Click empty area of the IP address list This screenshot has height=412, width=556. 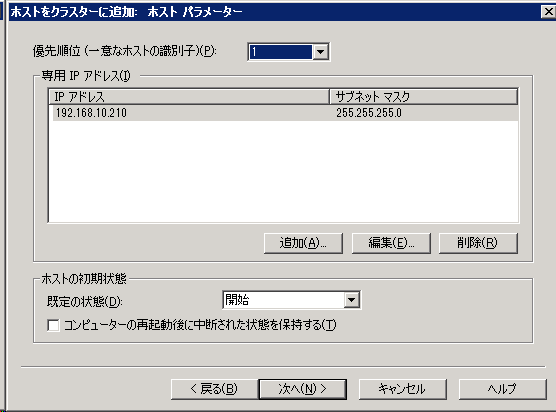click(x=284, y=172)
